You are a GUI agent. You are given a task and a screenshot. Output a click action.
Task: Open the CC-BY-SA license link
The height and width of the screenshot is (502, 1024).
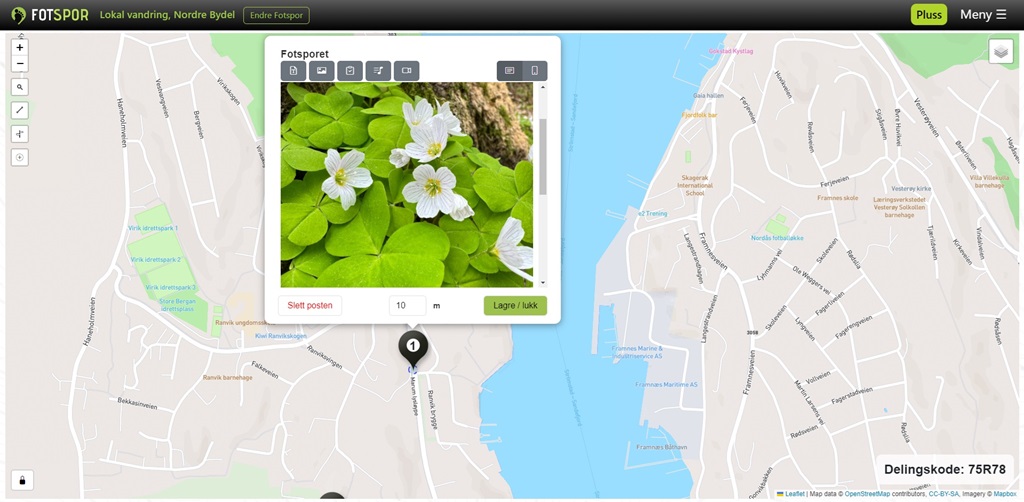coord(943,494)
